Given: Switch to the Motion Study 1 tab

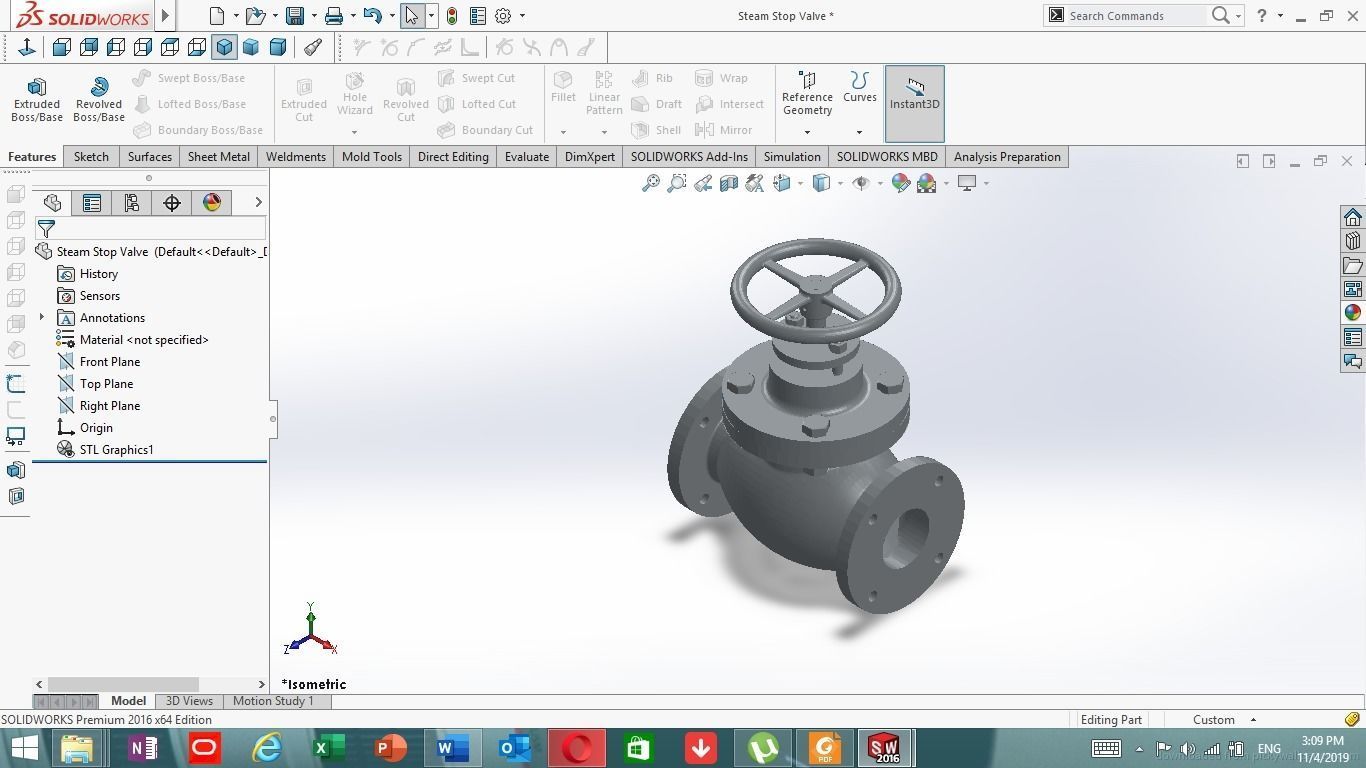Looking at the screenshot, I should pyautogui.click(x=273, y=701).
